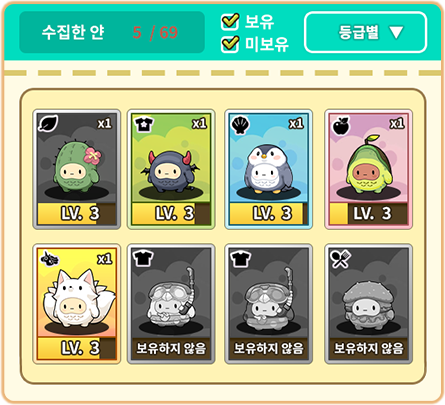Open the avocado character card
The height and width of the screenshot is (405, 445).
pyautogui.click(x=368, y=169)
